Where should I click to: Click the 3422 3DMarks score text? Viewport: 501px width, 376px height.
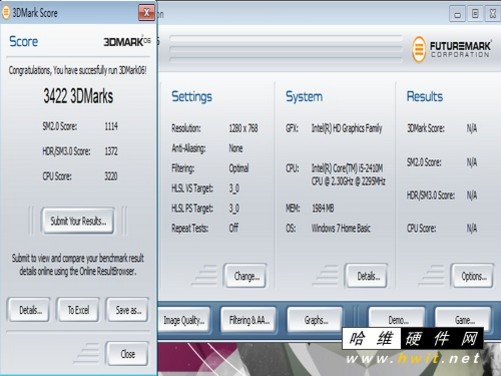78,96
